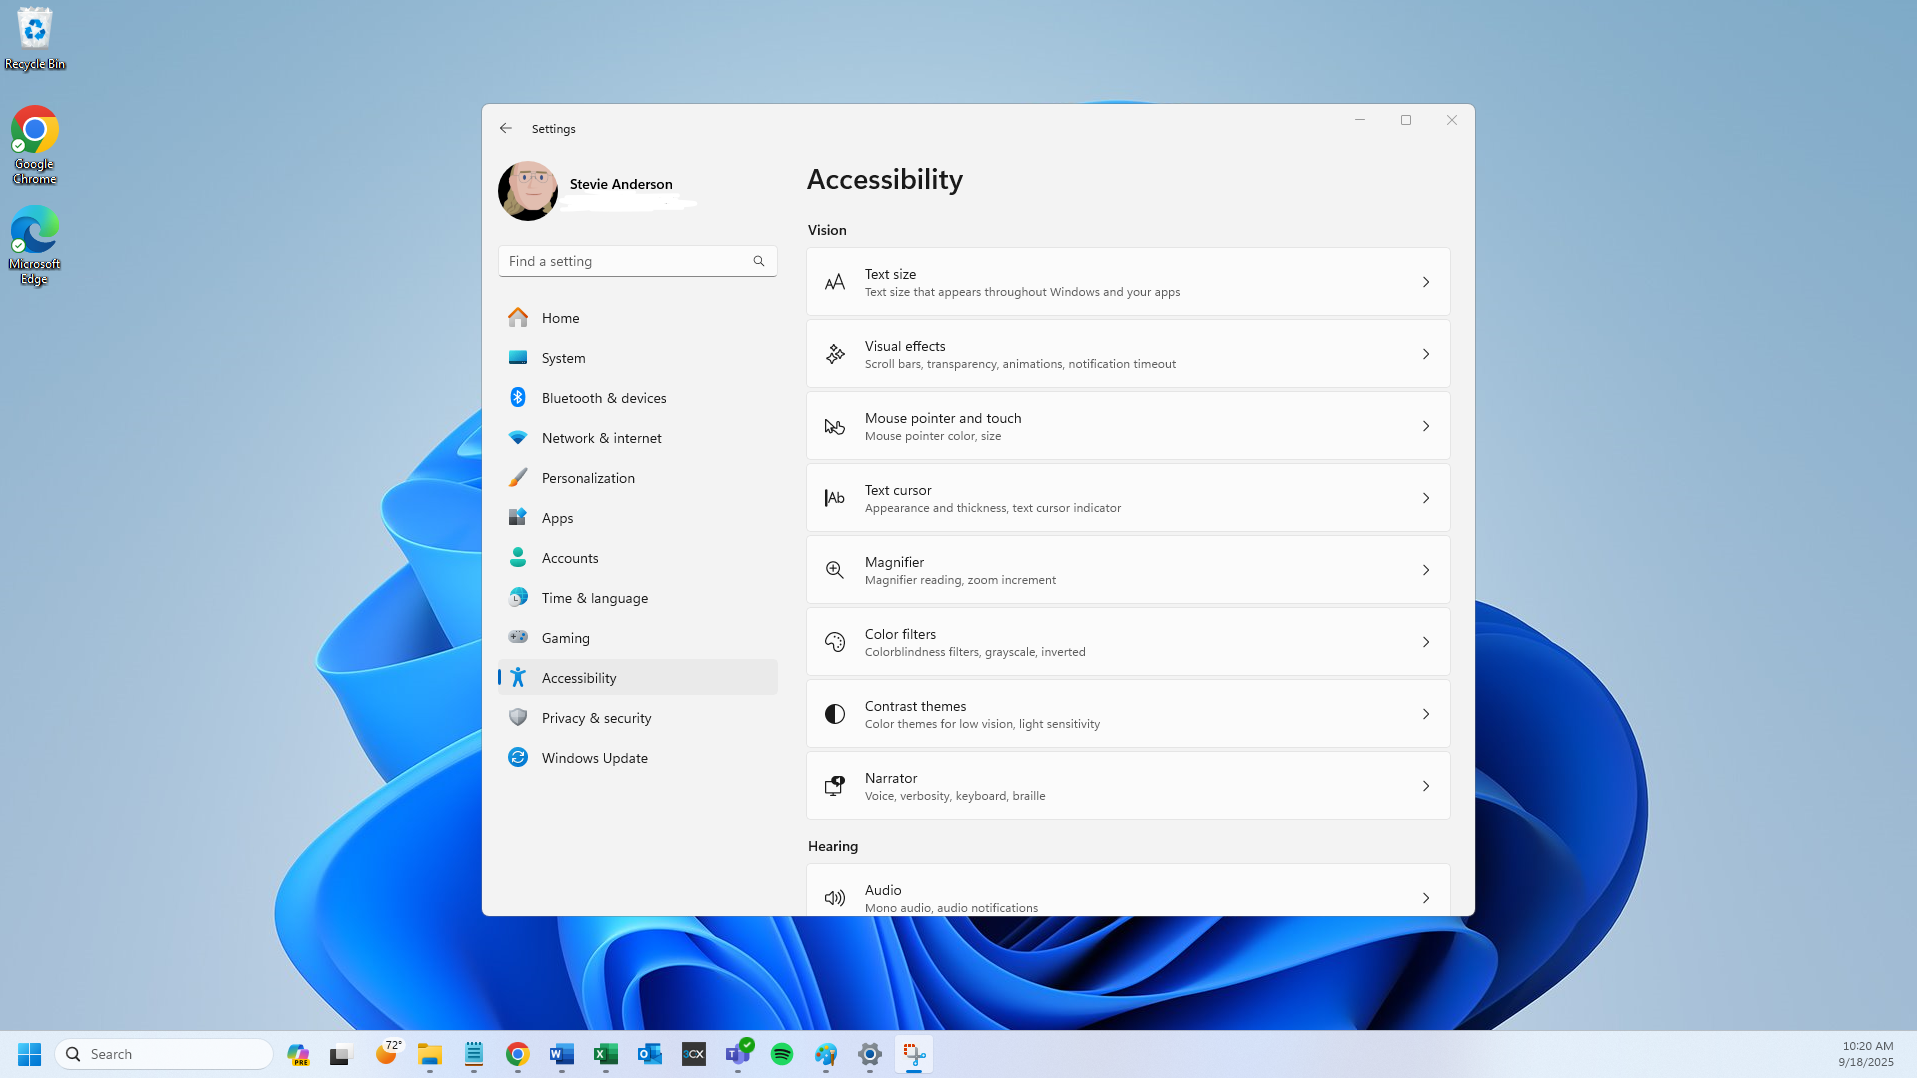Expand Audio settings chevron
Screen dimensions: 1917x1078
(x=1426, y=898)
